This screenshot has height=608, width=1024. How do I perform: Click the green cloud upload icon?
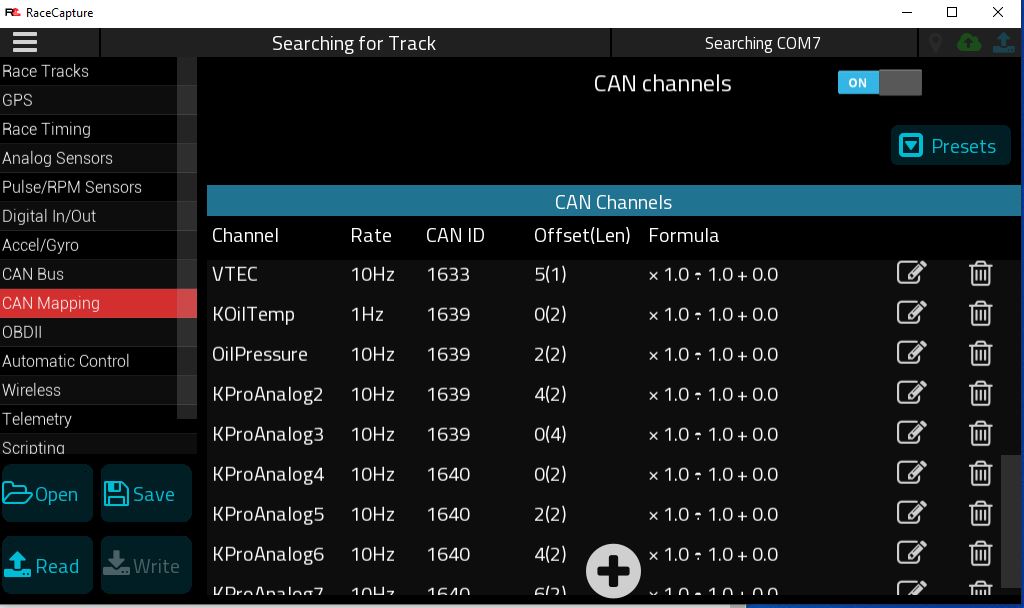click(x=968, y=43)
